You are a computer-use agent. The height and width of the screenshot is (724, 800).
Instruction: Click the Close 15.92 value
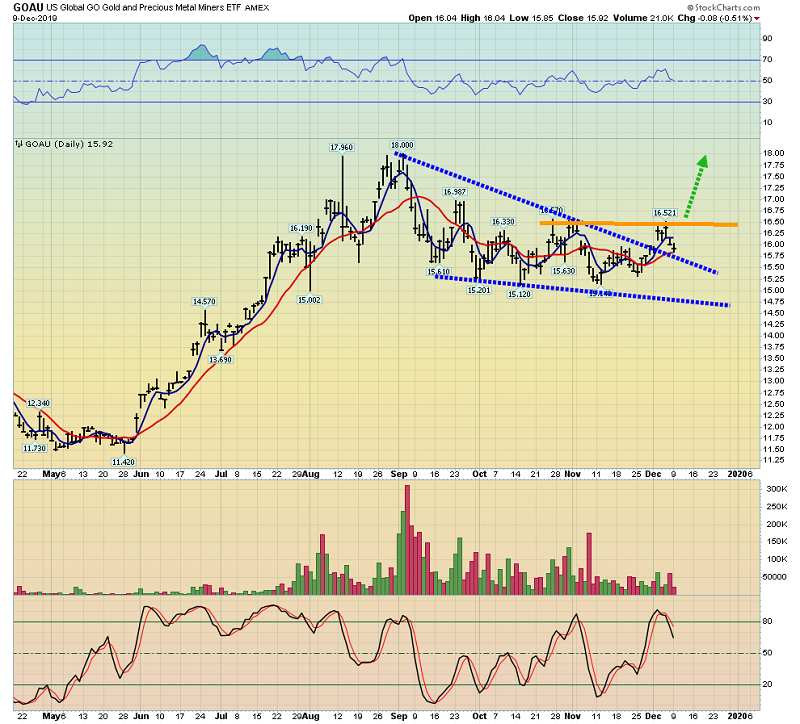coord(583,18)
